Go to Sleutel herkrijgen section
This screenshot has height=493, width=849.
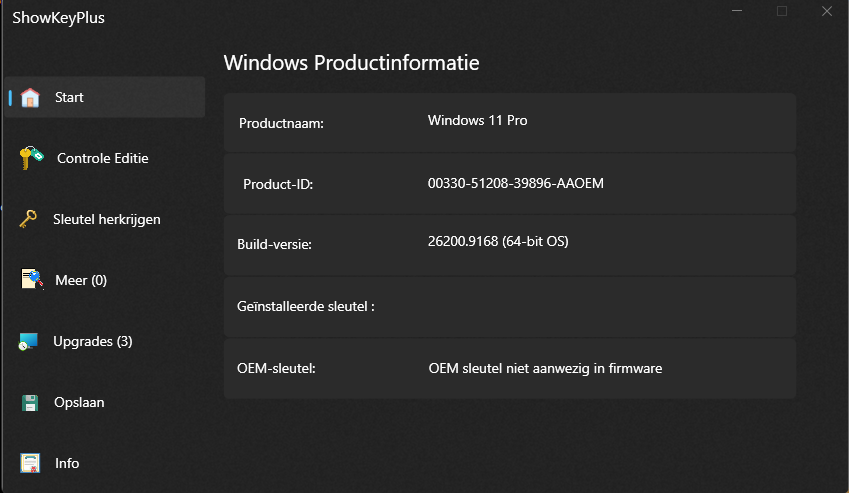107,219
